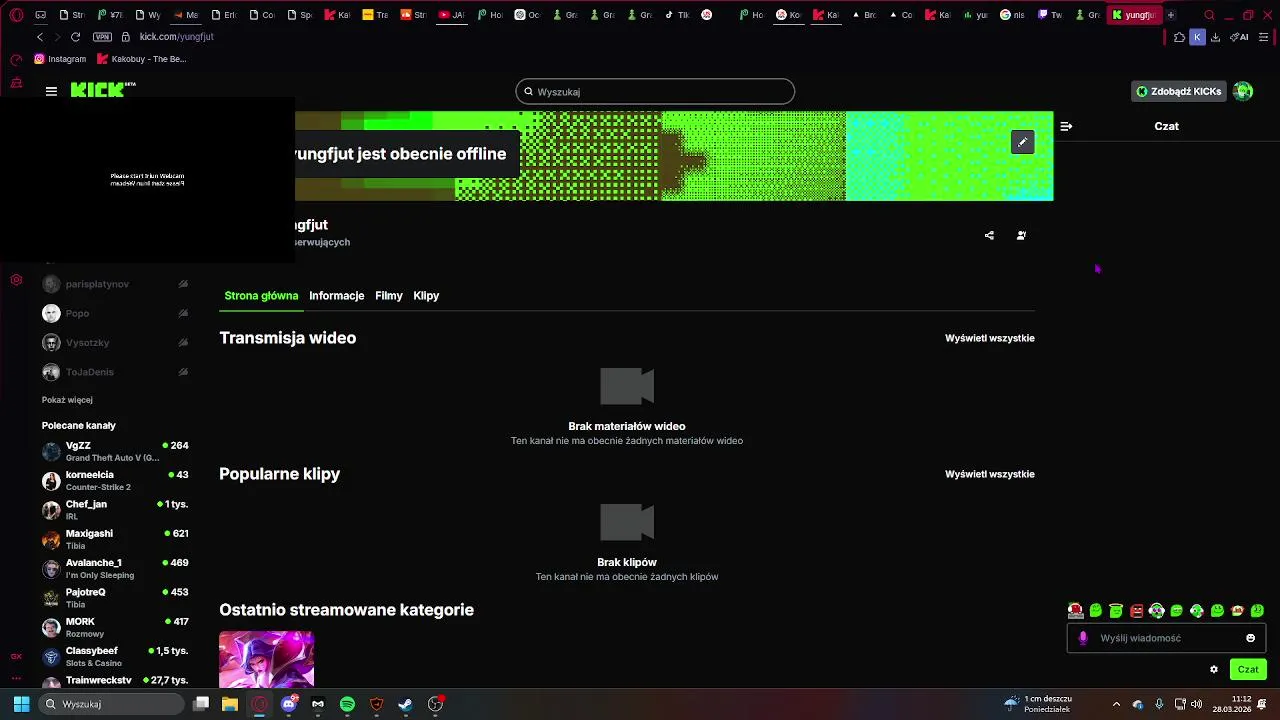Open File Explorer from taskbar
The image size is (1280, 720).
pyautogui.click(x=230, y=704)
